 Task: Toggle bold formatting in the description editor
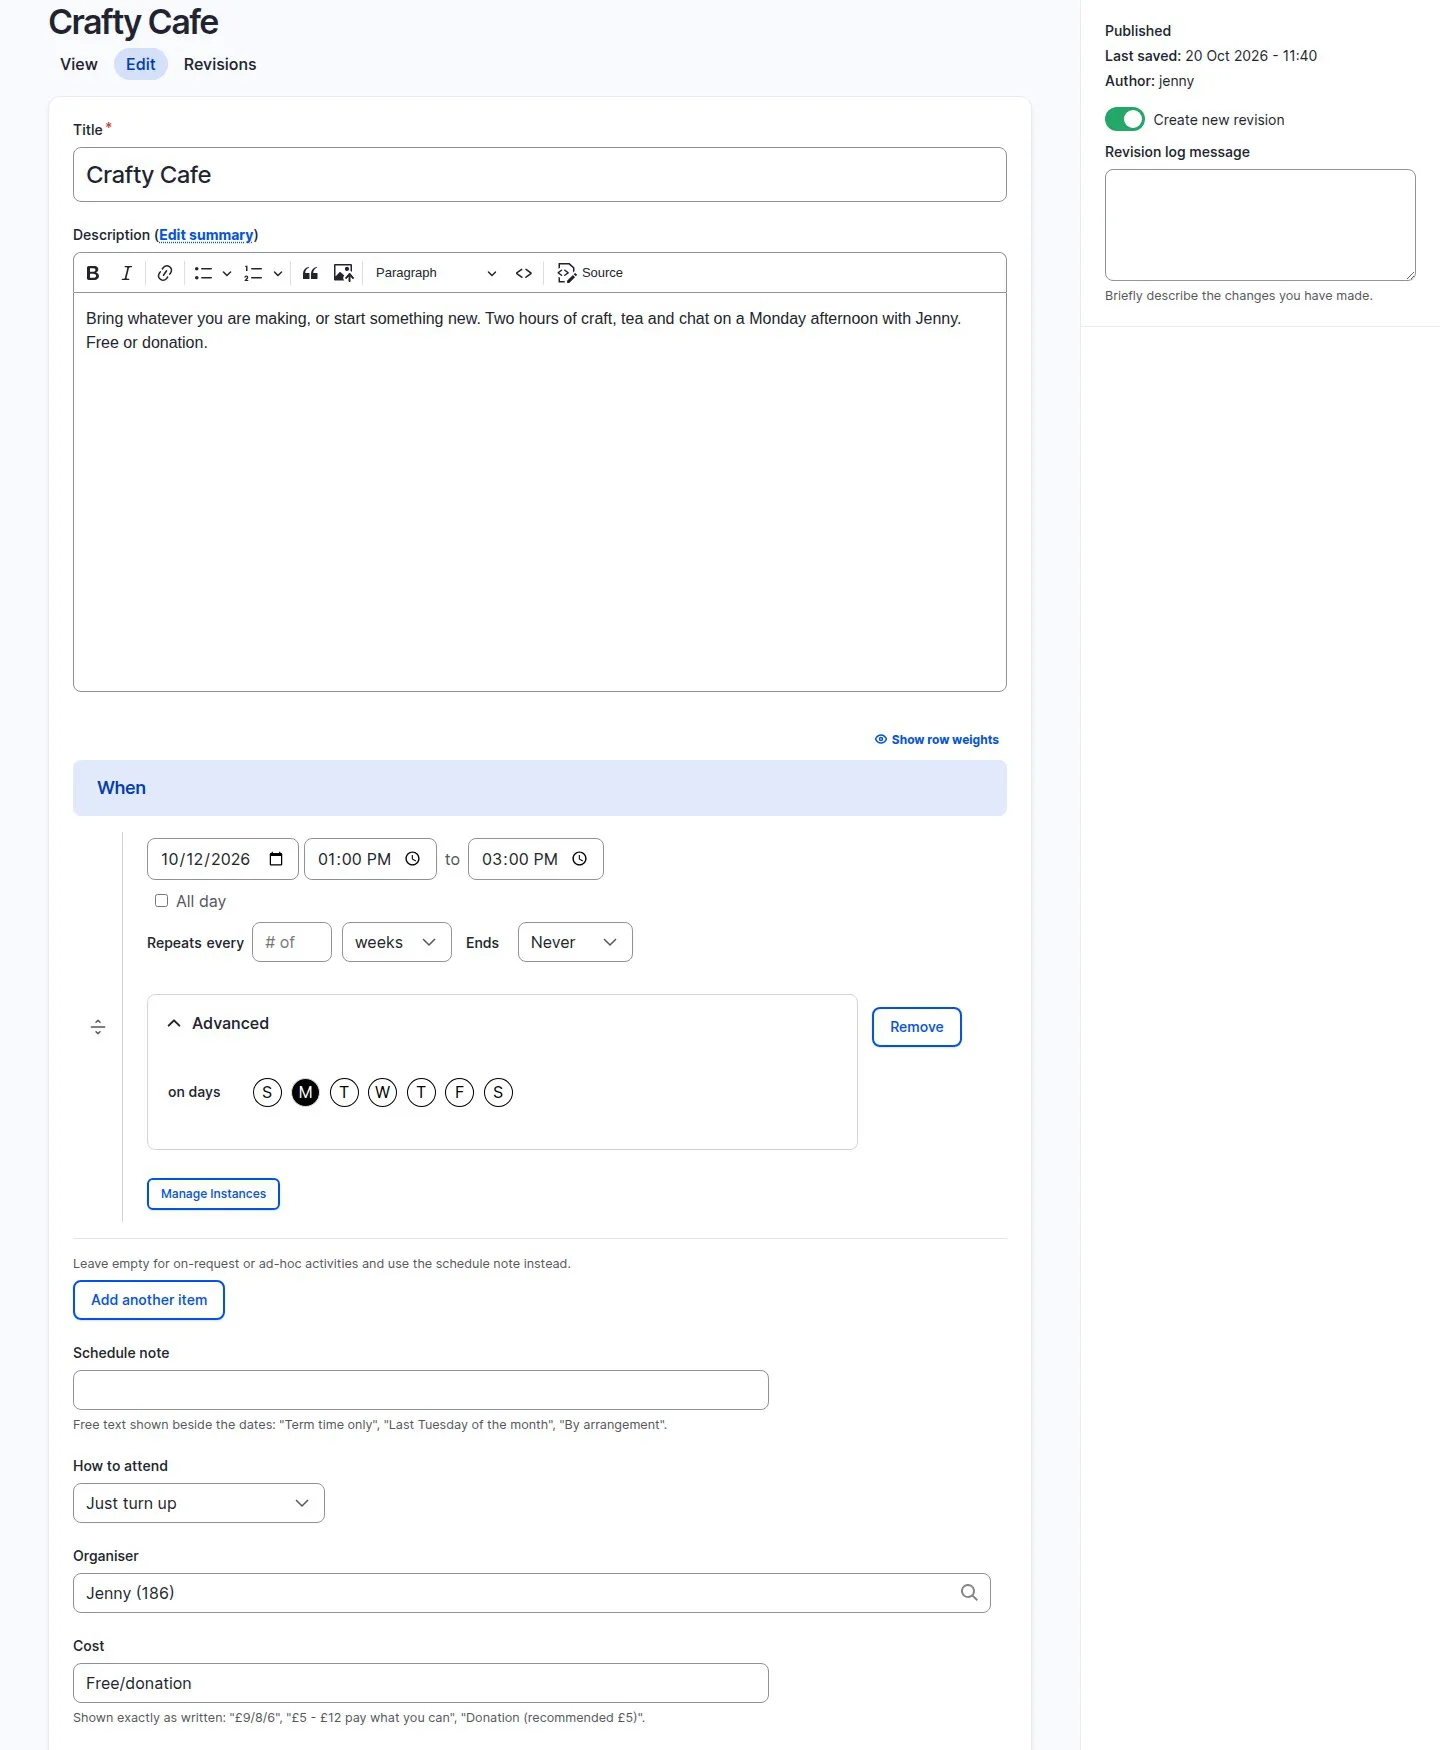pyautogui.click(x=93, y=273)
